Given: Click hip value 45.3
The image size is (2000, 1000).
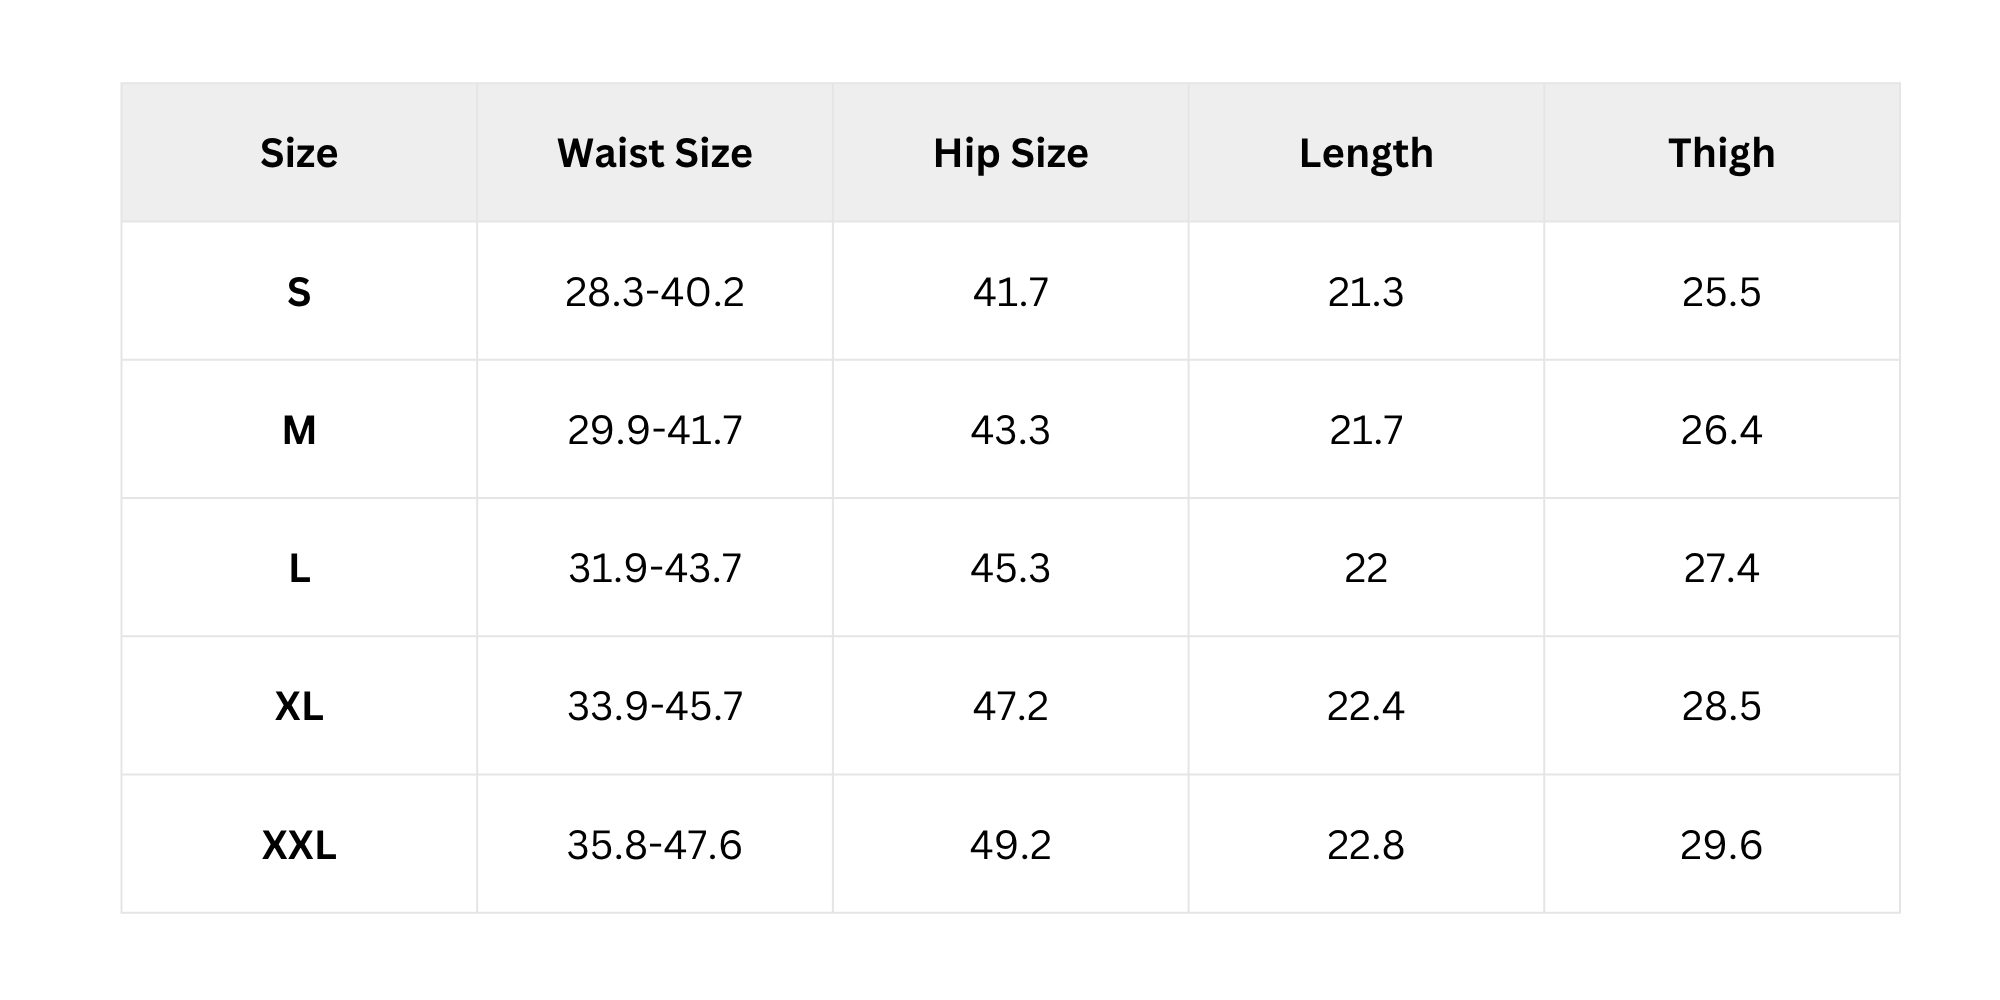Looking at the screenshot, I should tap(1010, 569).
